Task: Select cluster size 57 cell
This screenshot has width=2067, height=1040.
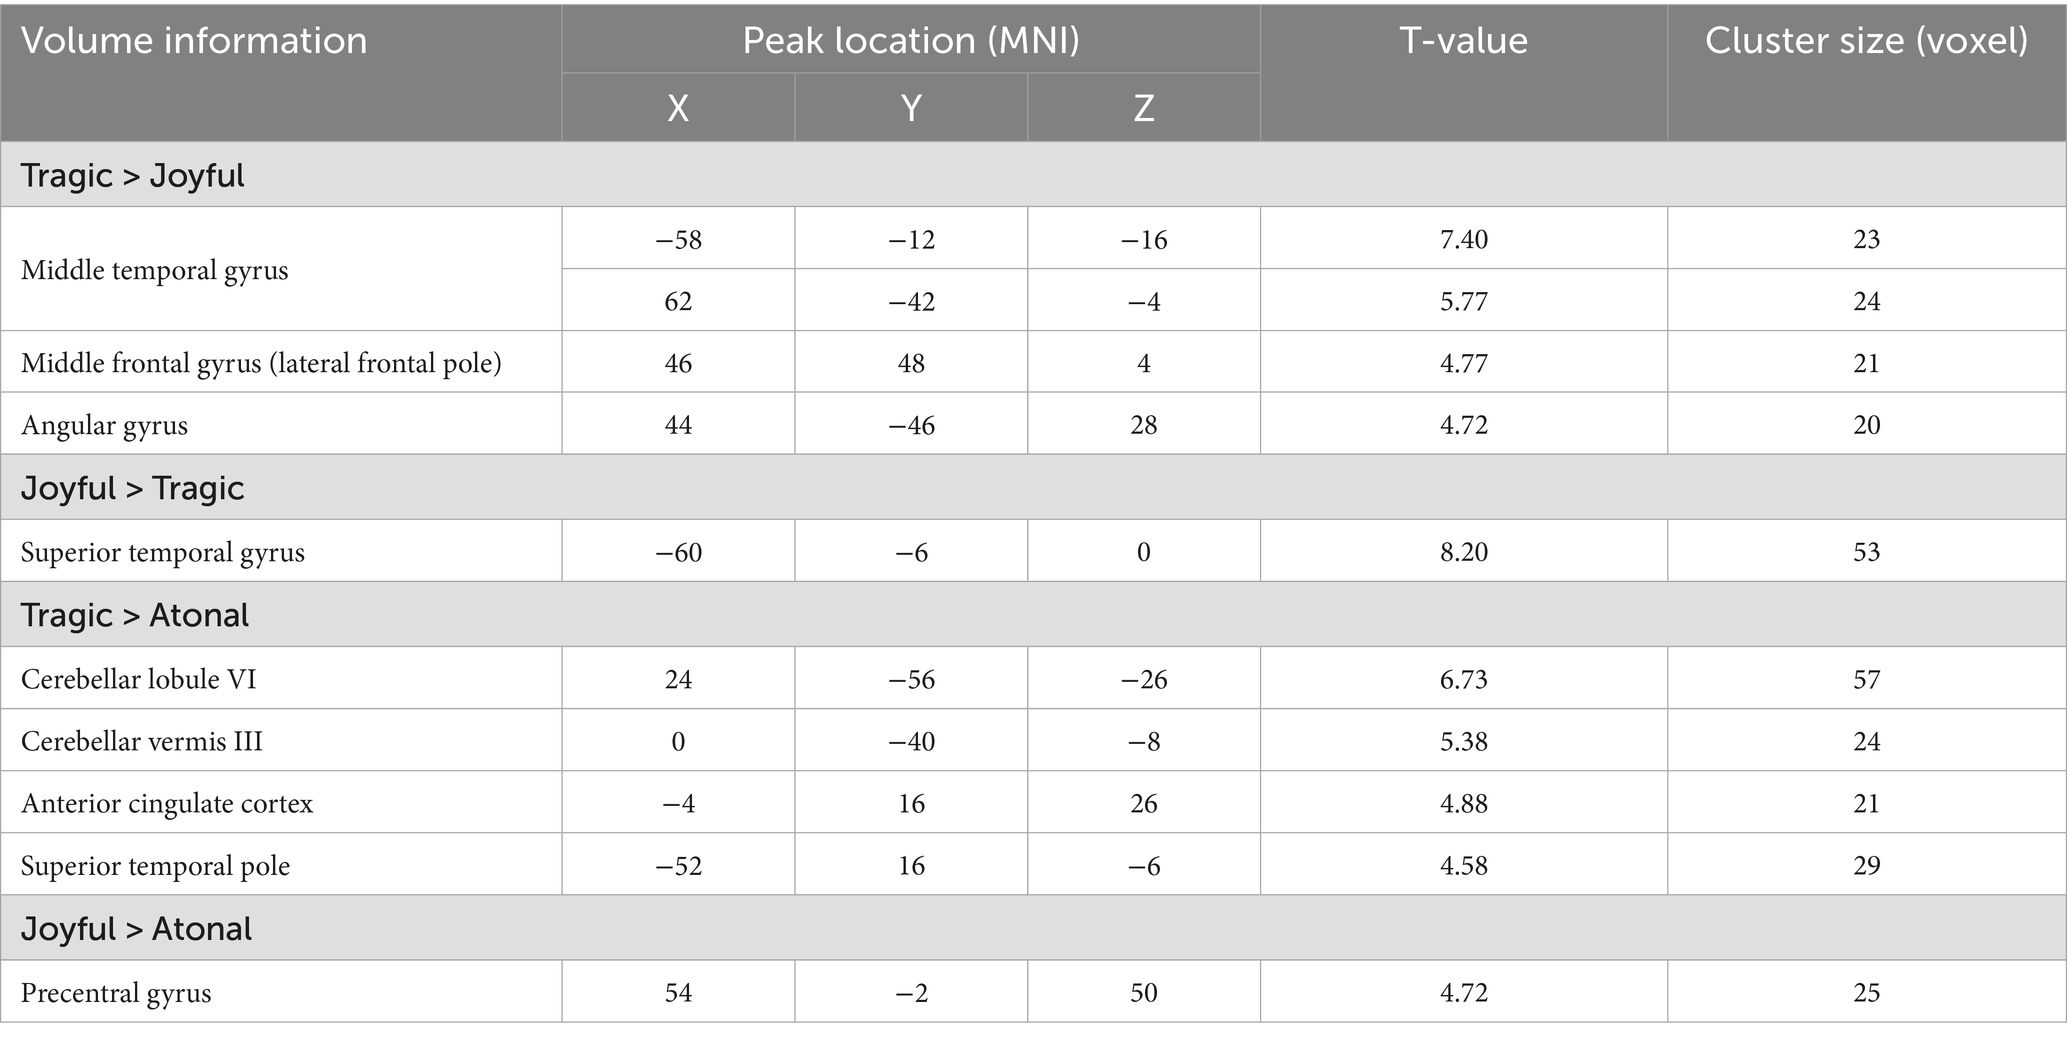Action: coord(1866,680)
